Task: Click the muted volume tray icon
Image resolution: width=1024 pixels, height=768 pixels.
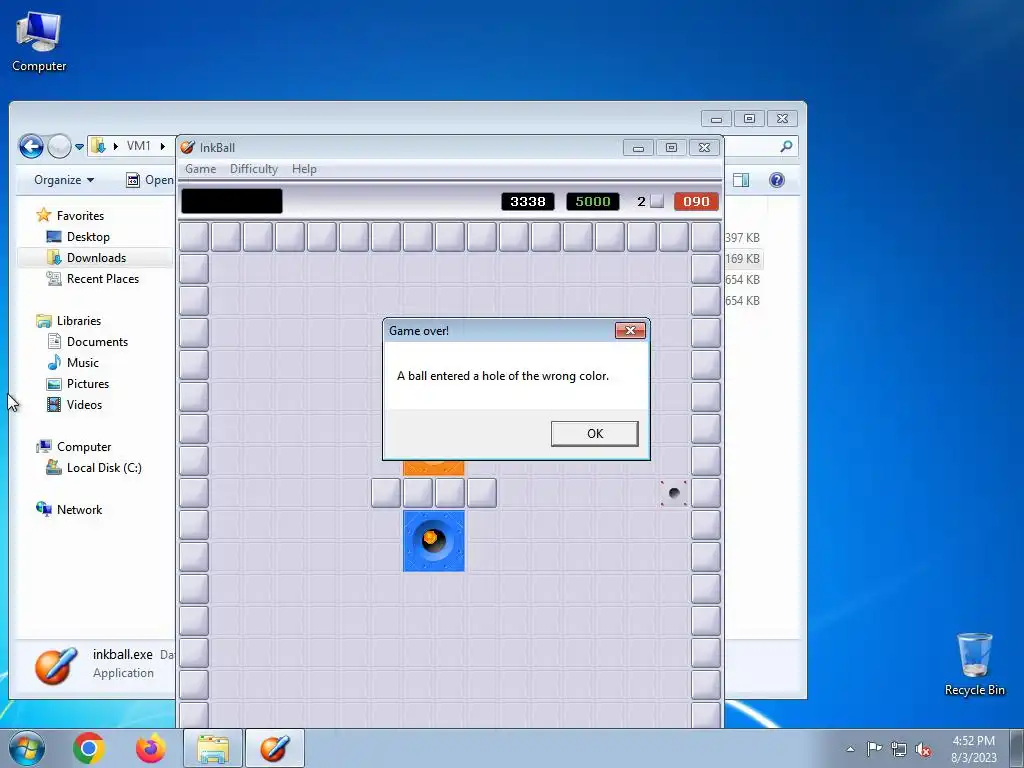Action: pyautogui.click(x=923, y=749)
